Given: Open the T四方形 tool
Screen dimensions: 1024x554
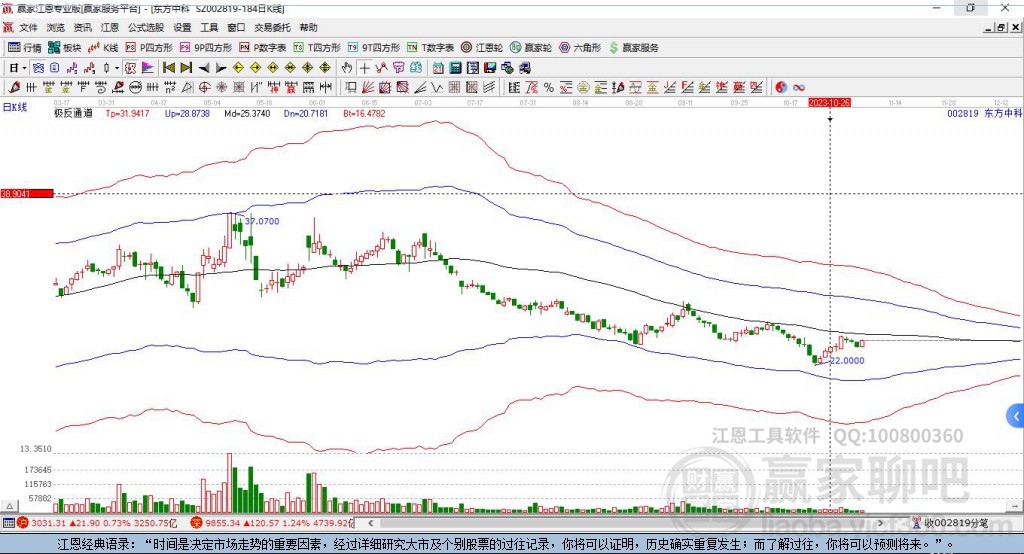Looking at the screenshot, I should point(317,48).
